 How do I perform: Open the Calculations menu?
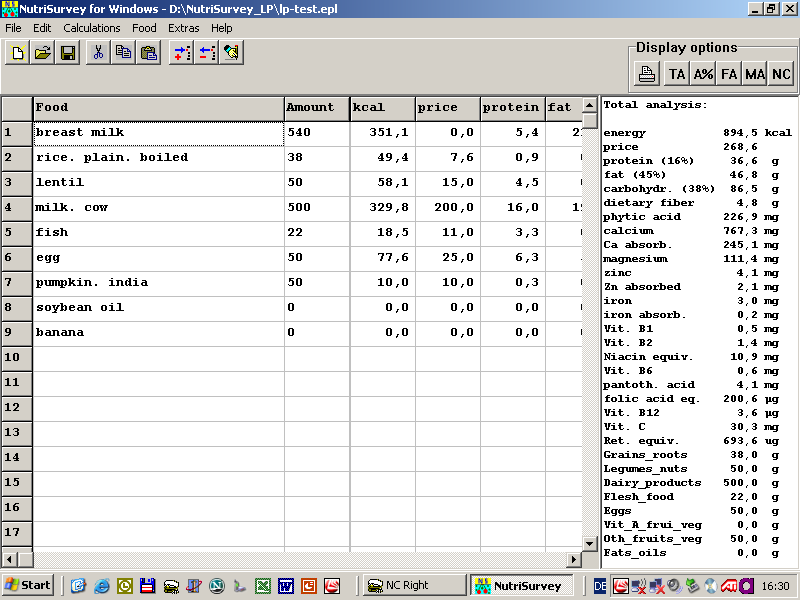[x=92, y=28]
